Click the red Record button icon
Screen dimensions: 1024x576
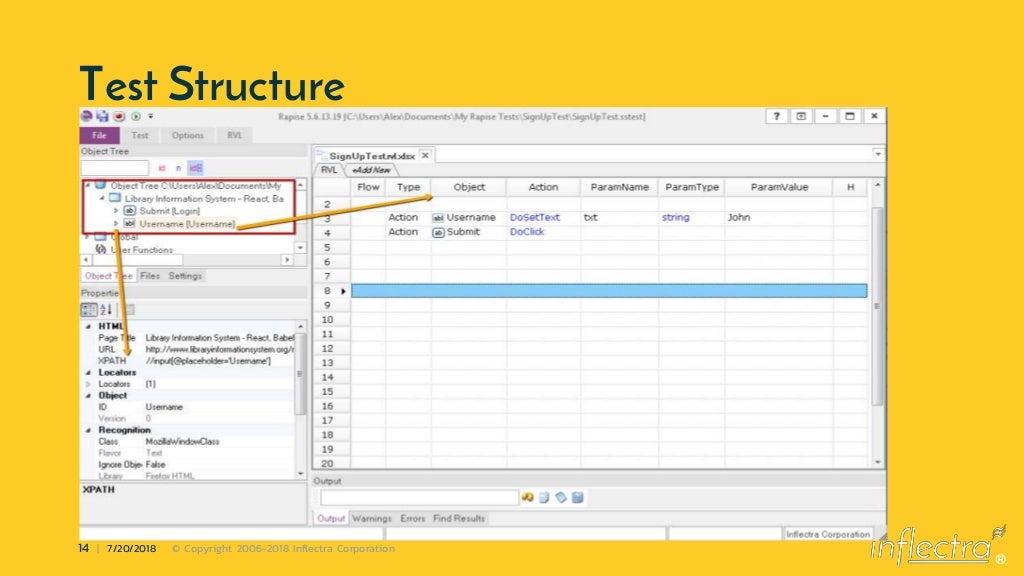[119, 116]
